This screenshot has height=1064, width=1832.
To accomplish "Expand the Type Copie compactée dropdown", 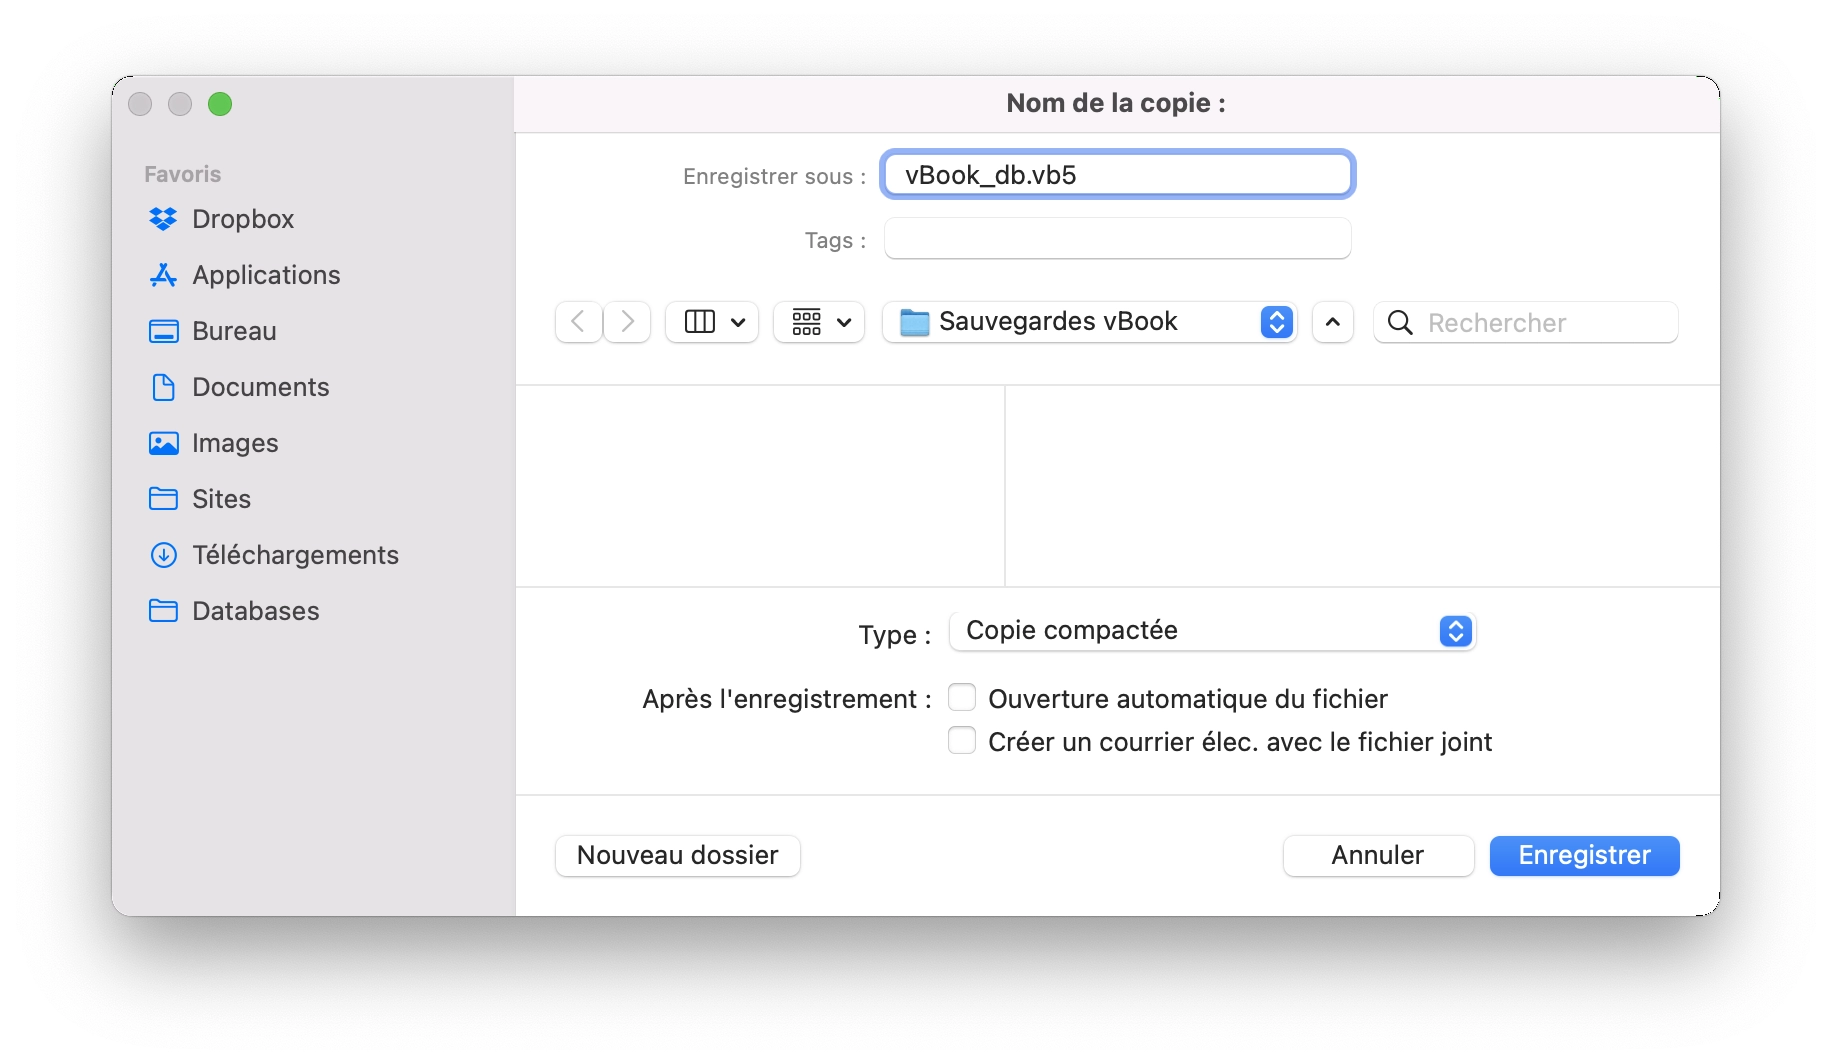I will pos(1212,631).
